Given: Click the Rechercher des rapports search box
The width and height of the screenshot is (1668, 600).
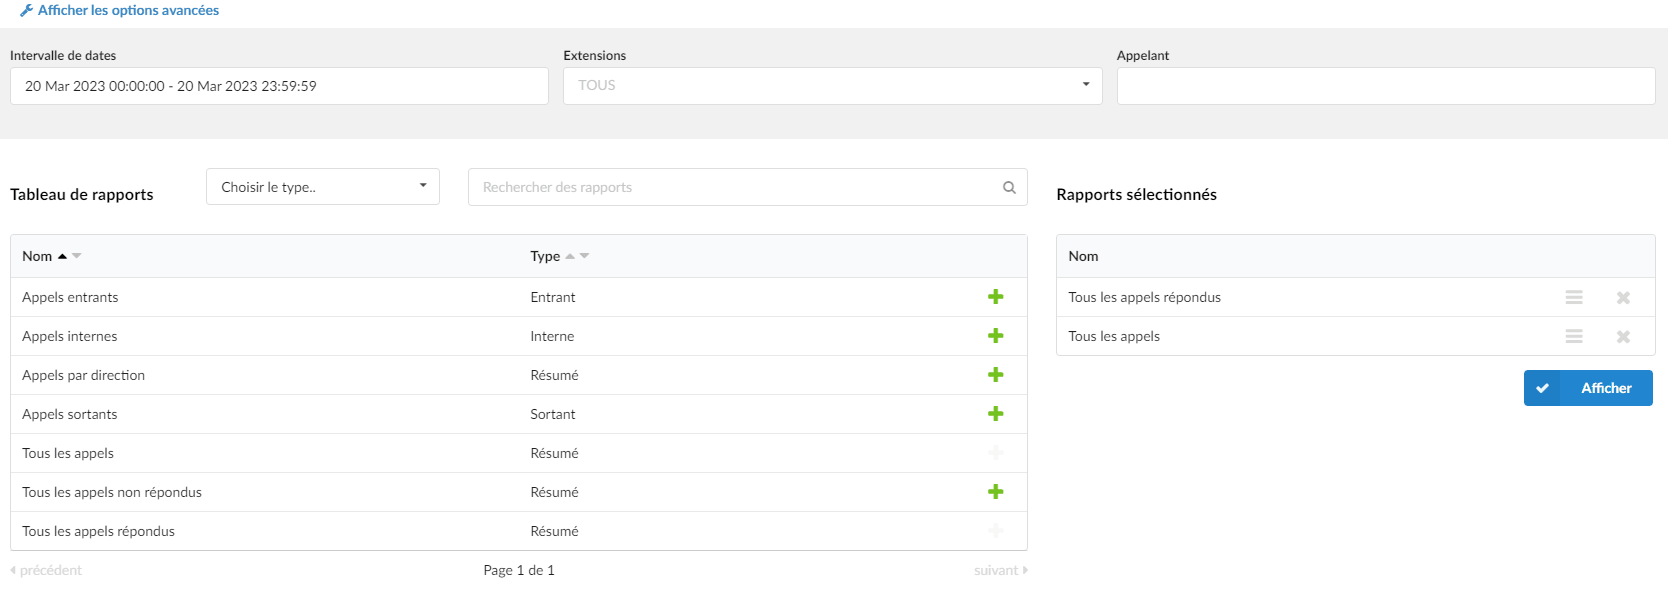Looking at the screenshot, I should [747, 187].
